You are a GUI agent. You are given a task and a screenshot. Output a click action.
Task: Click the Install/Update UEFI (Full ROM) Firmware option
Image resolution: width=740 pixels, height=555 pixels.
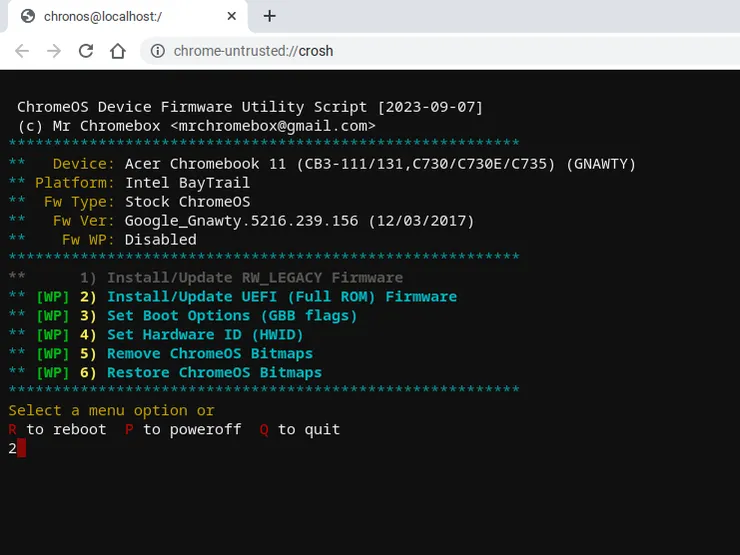click(281, 297)
